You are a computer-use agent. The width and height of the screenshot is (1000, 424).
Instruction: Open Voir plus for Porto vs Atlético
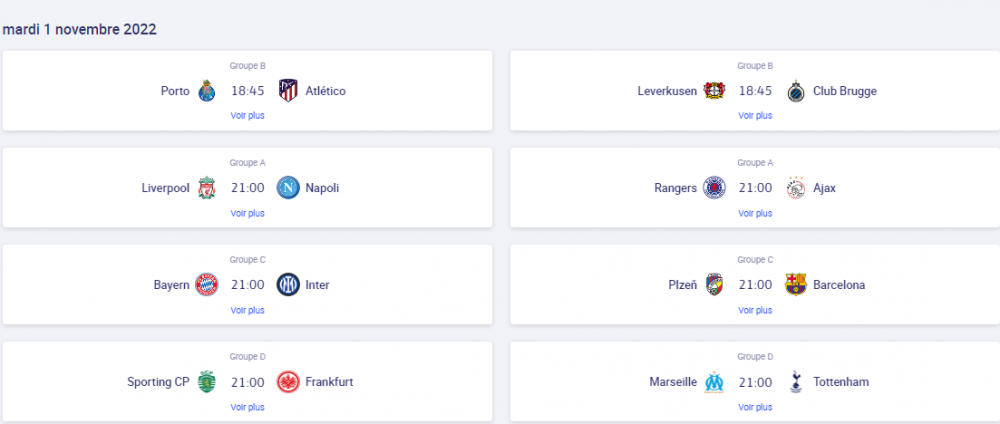tap(247, 115)
